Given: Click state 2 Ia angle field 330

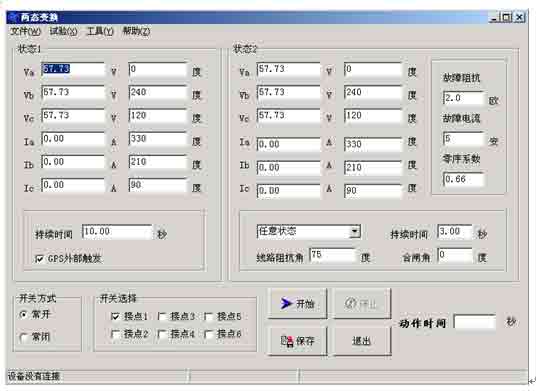Looking at the screenshot, I should (373, 144).
